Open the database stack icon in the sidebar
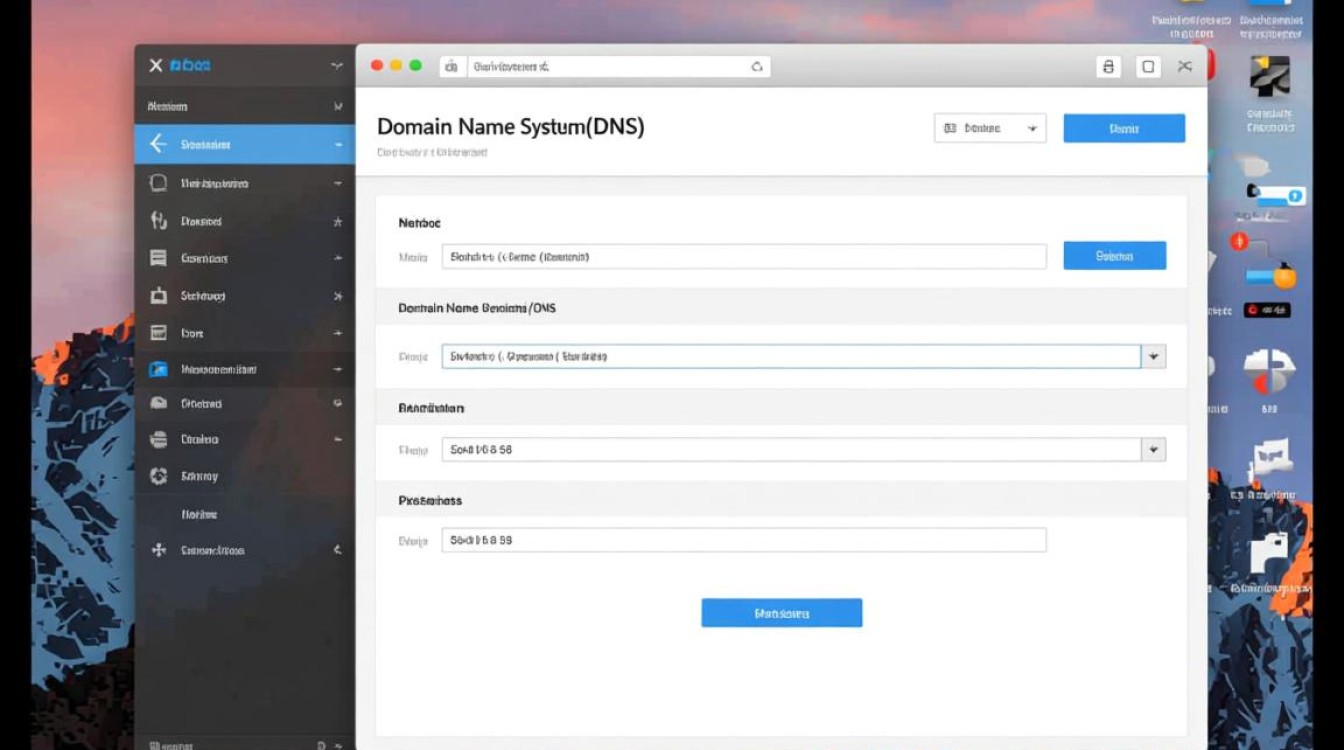This screenshot has height=750, width=1344. click(160, 439)
